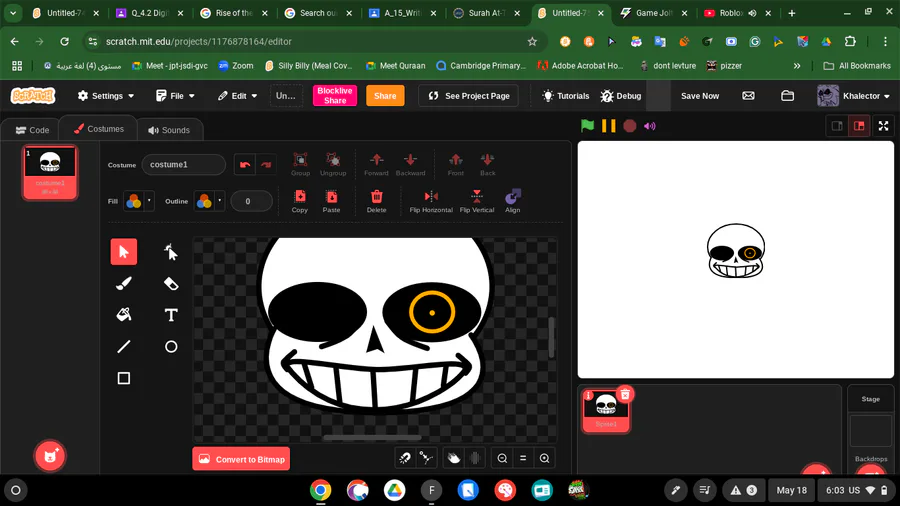
Task: Ungroup the selected shapes
Action: (x=333, y=164)
